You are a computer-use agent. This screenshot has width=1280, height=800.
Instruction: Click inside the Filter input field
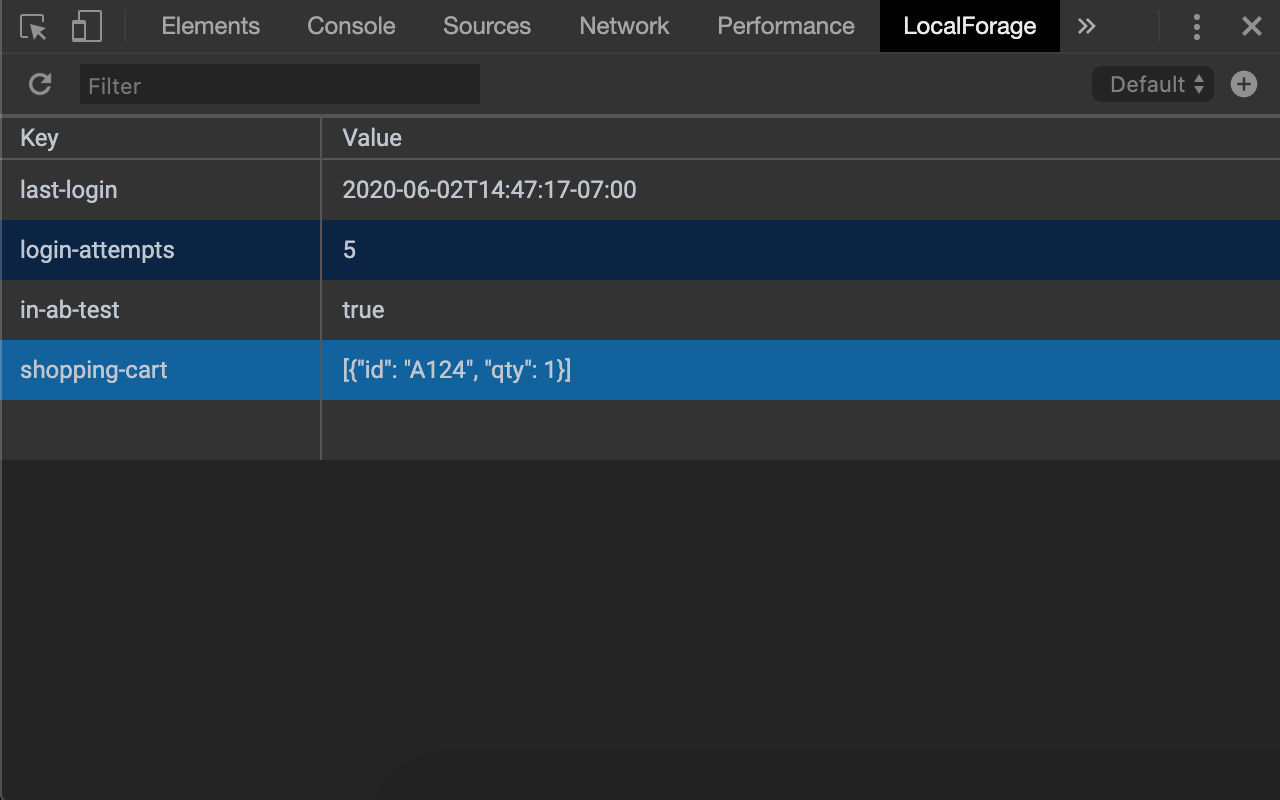coord(279,86)
